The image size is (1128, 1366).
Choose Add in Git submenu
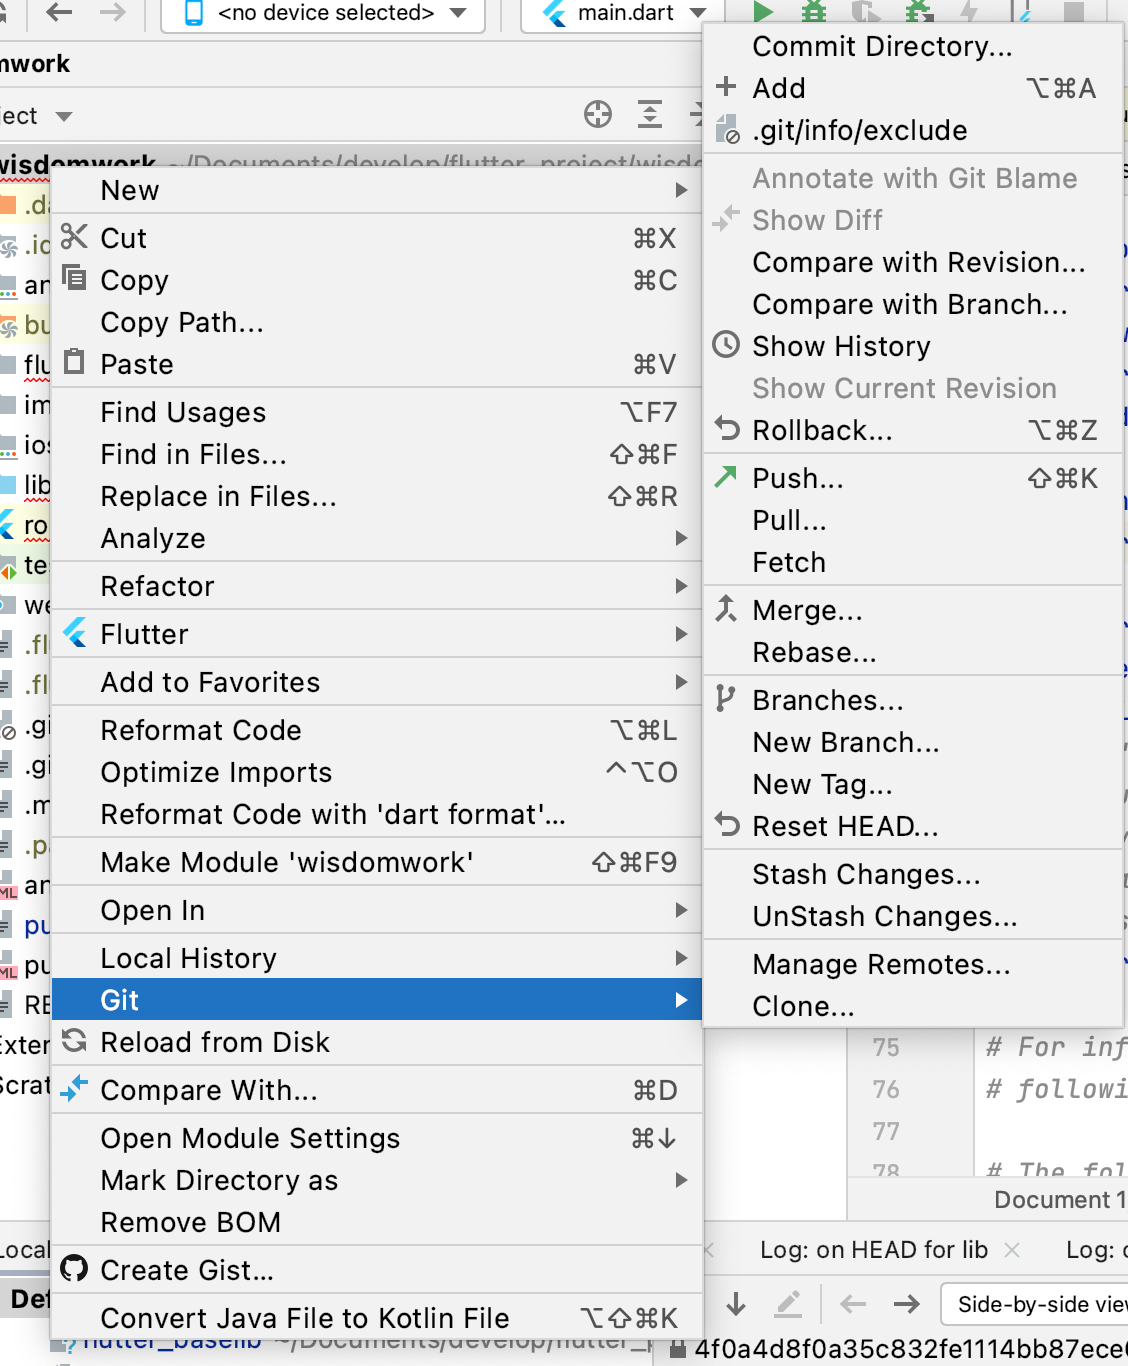tap(912, 88)
